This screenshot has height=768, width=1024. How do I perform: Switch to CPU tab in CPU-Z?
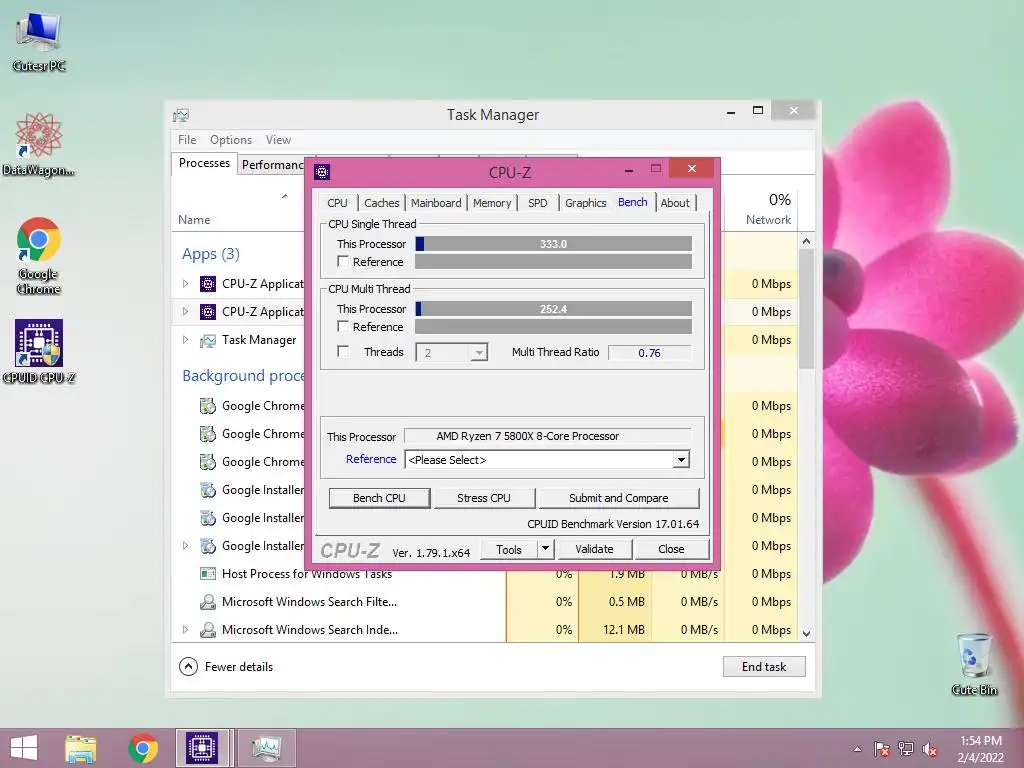click(x=337, y=203)
